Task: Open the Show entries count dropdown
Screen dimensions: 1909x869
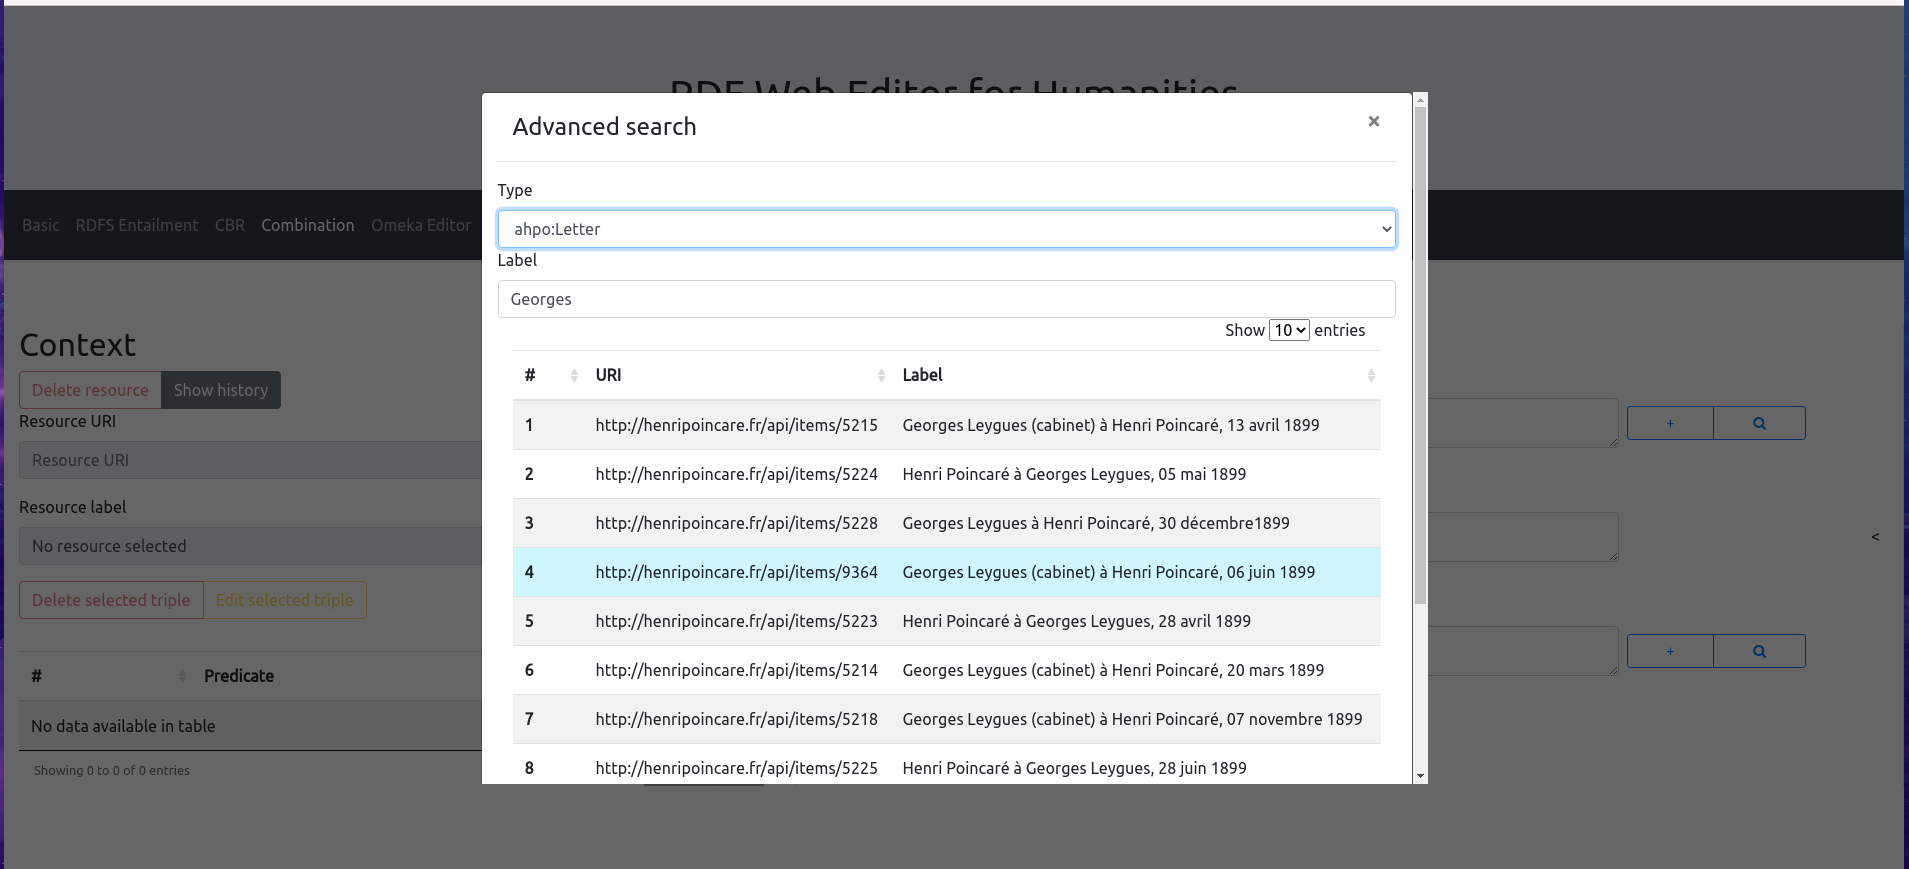Action: pyautogui.click(x=1289, y=330)
